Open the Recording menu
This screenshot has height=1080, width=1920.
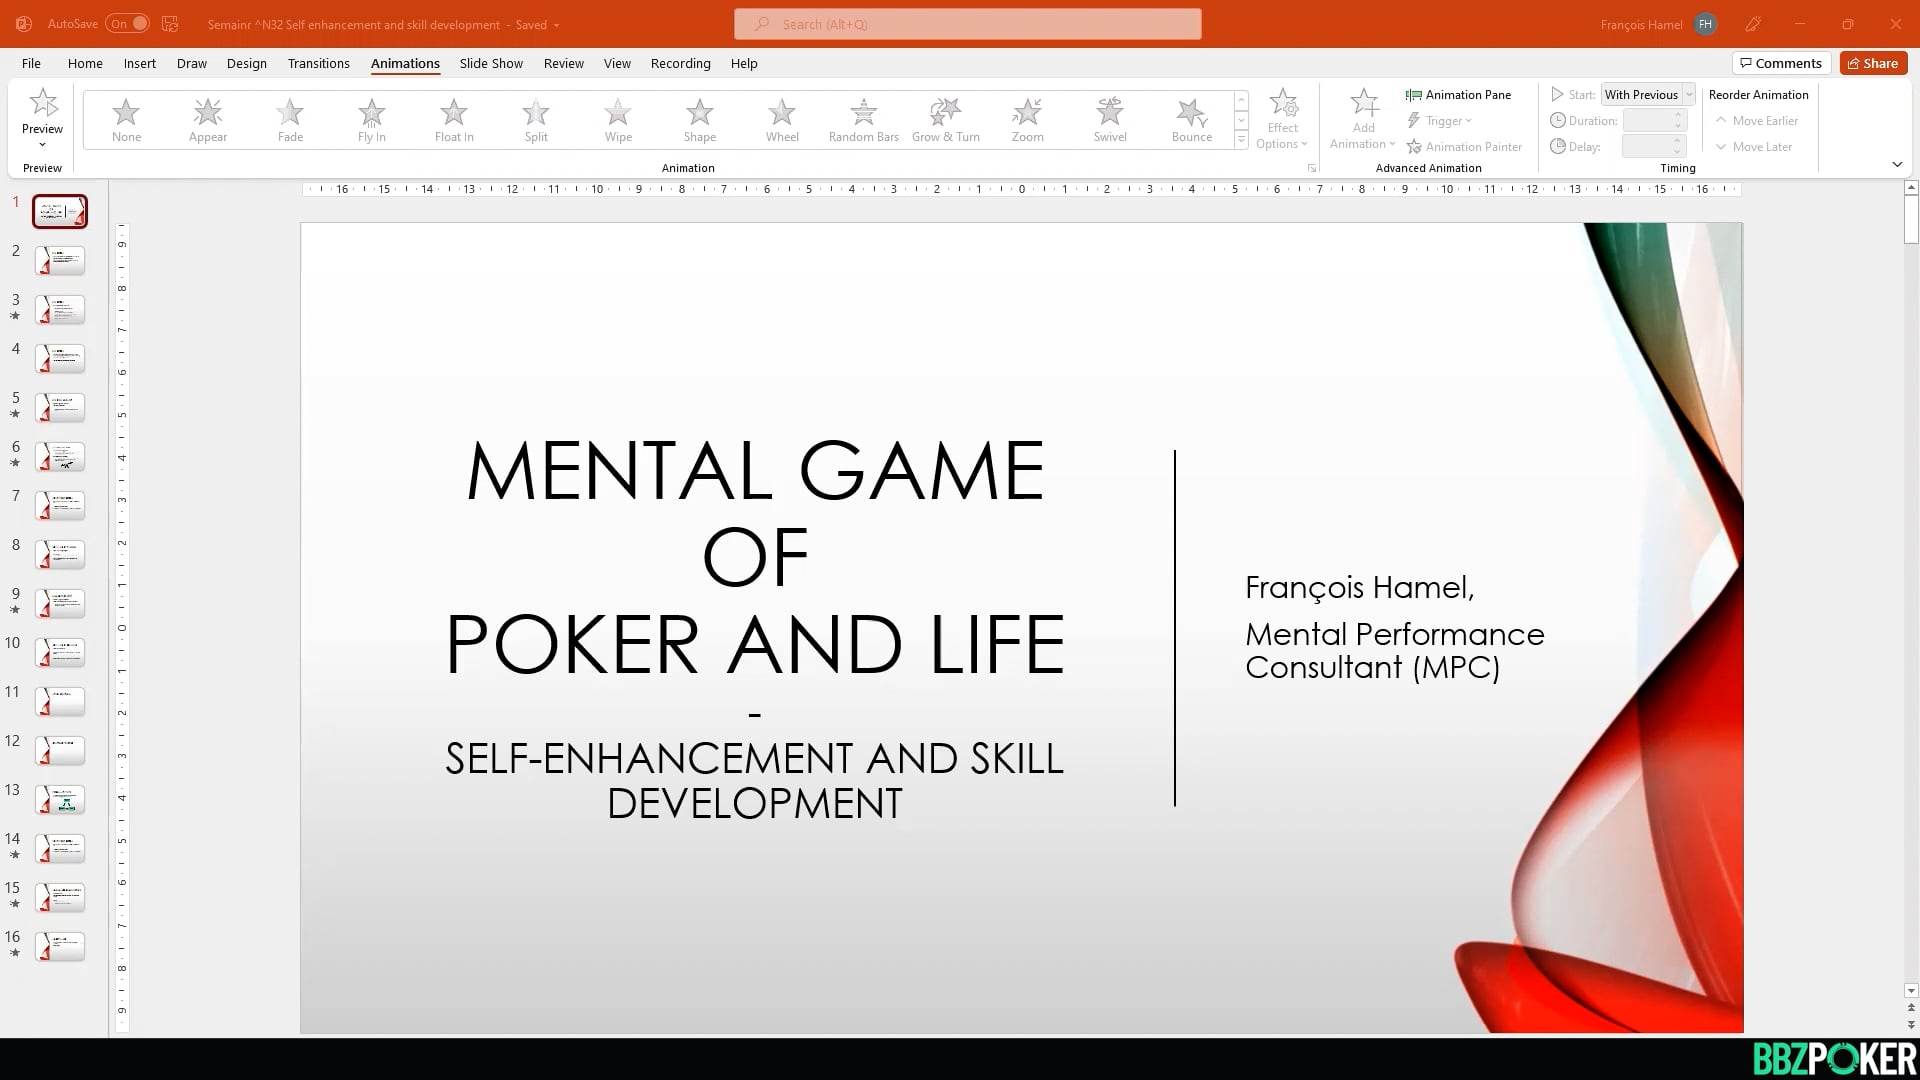click(680, 63)
